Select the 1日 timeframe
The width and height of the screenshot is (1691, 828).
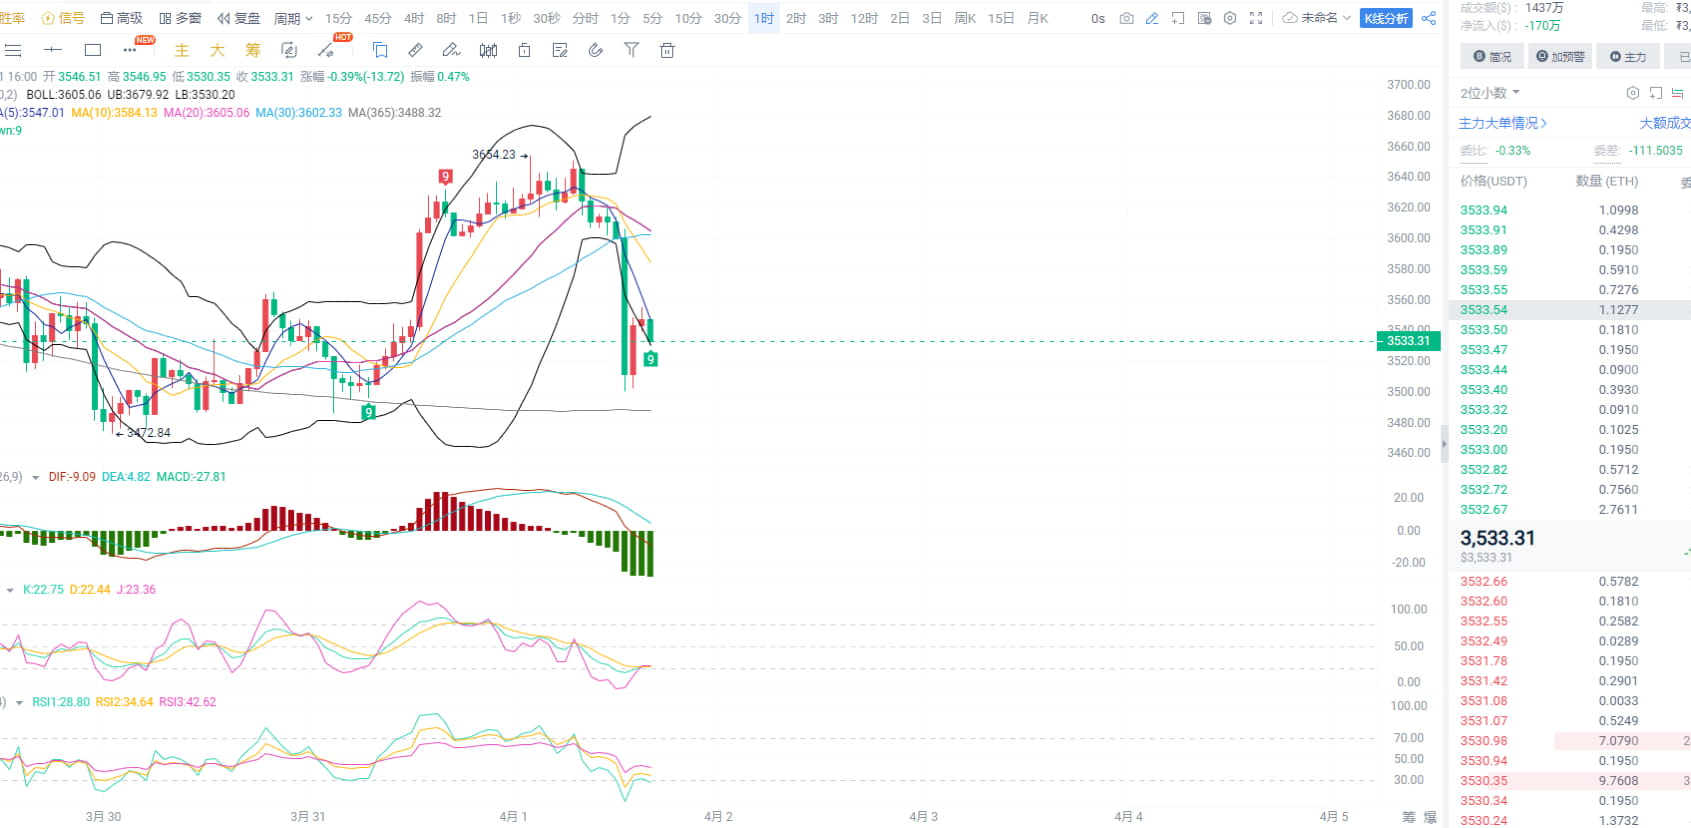478,18
